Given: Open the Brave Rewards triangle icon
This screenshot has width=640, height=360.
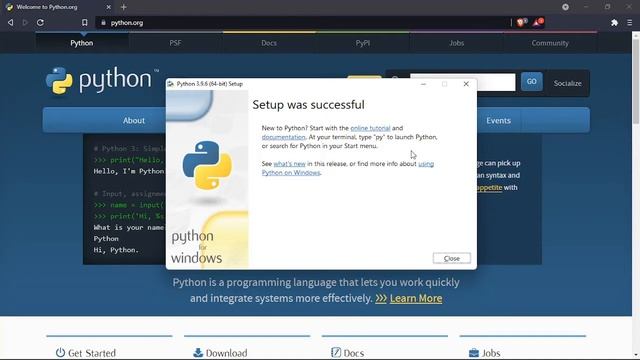Looking at the screenshot, I should 538,22.
